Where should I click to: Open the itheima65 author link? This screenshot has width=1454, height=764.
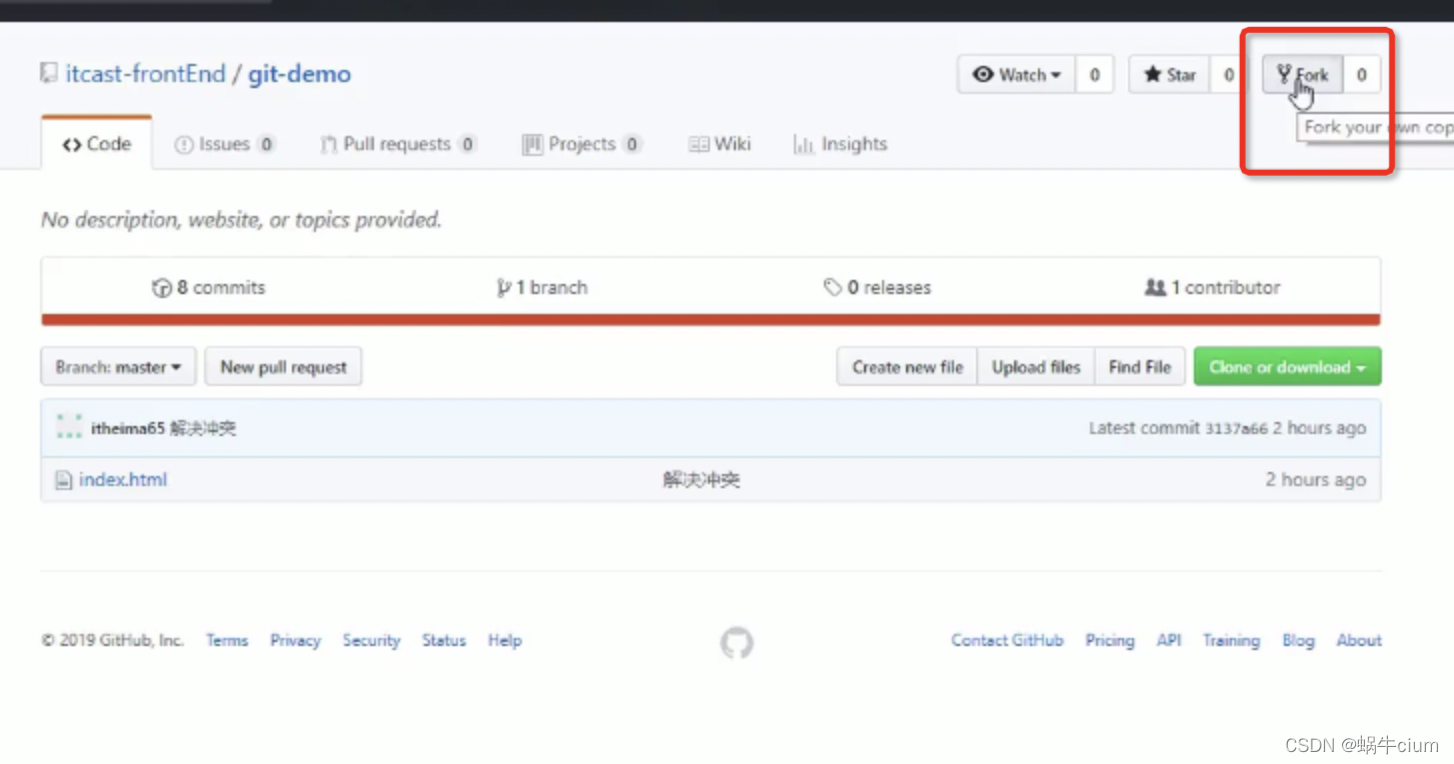127,428
